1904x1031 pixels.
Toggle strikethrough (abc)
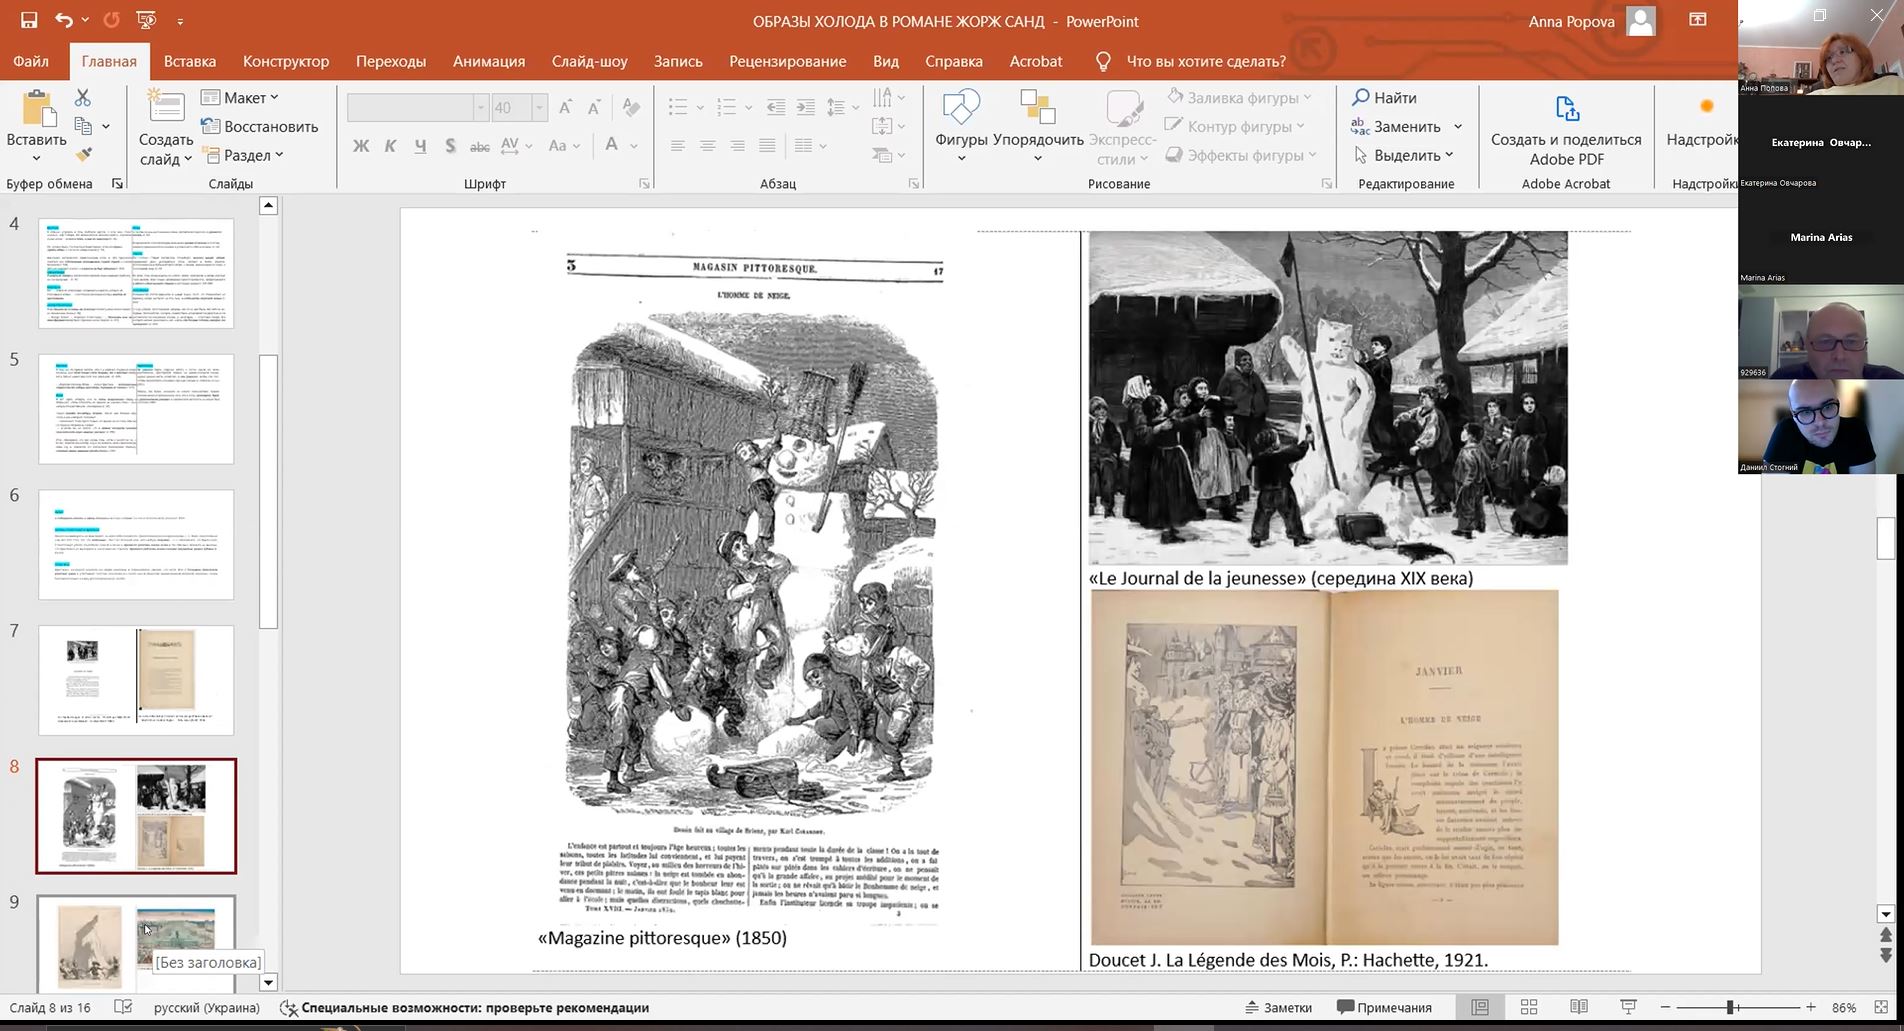[x=480, y=146]
